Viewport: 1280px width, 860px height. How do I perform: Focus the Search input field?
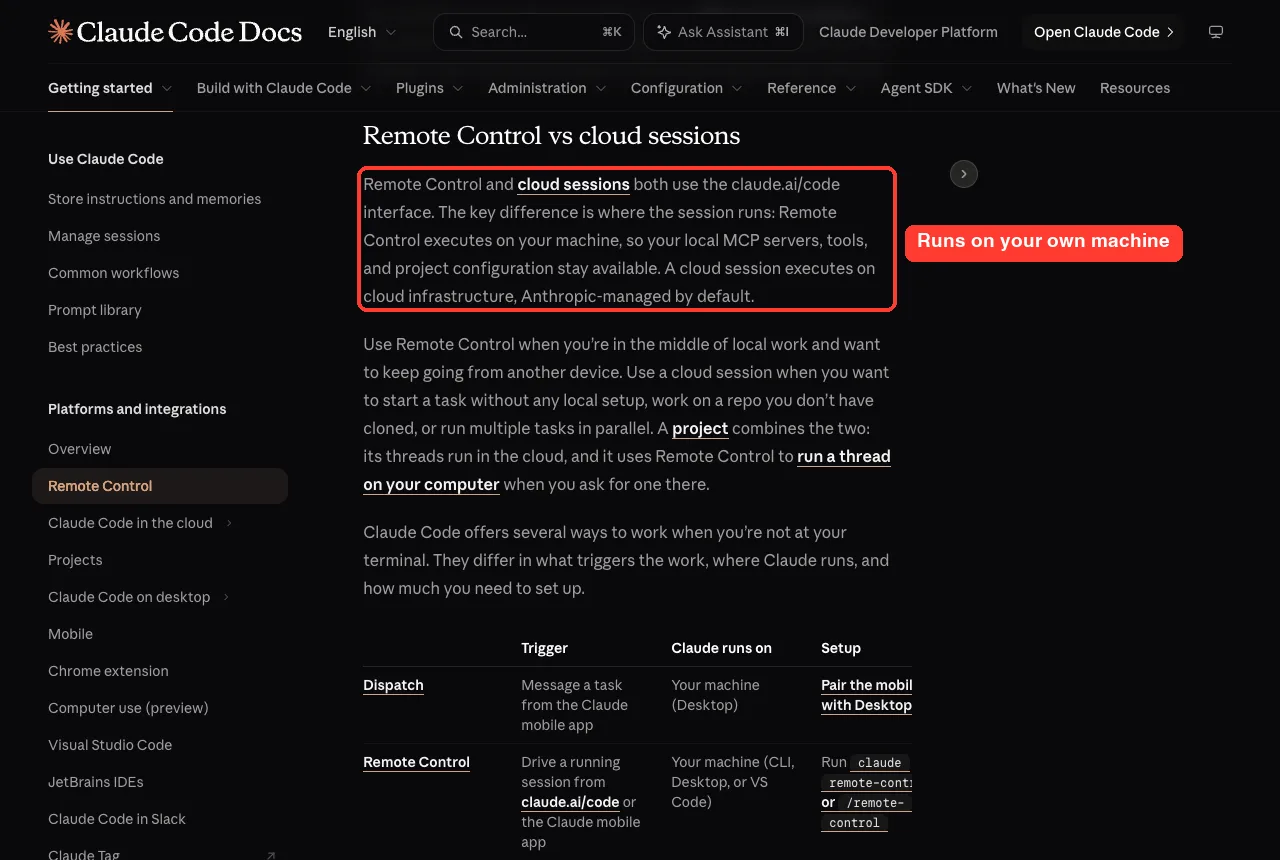(533, 32)
